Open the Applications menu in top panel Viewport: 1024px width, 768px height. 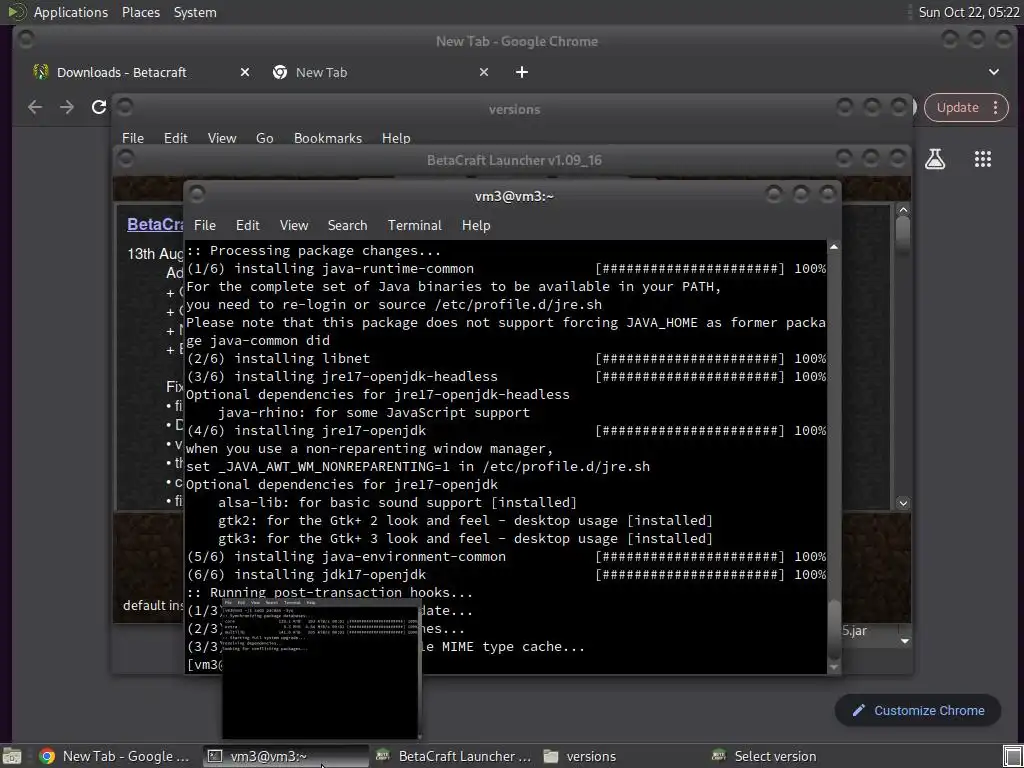pos(71,12)
